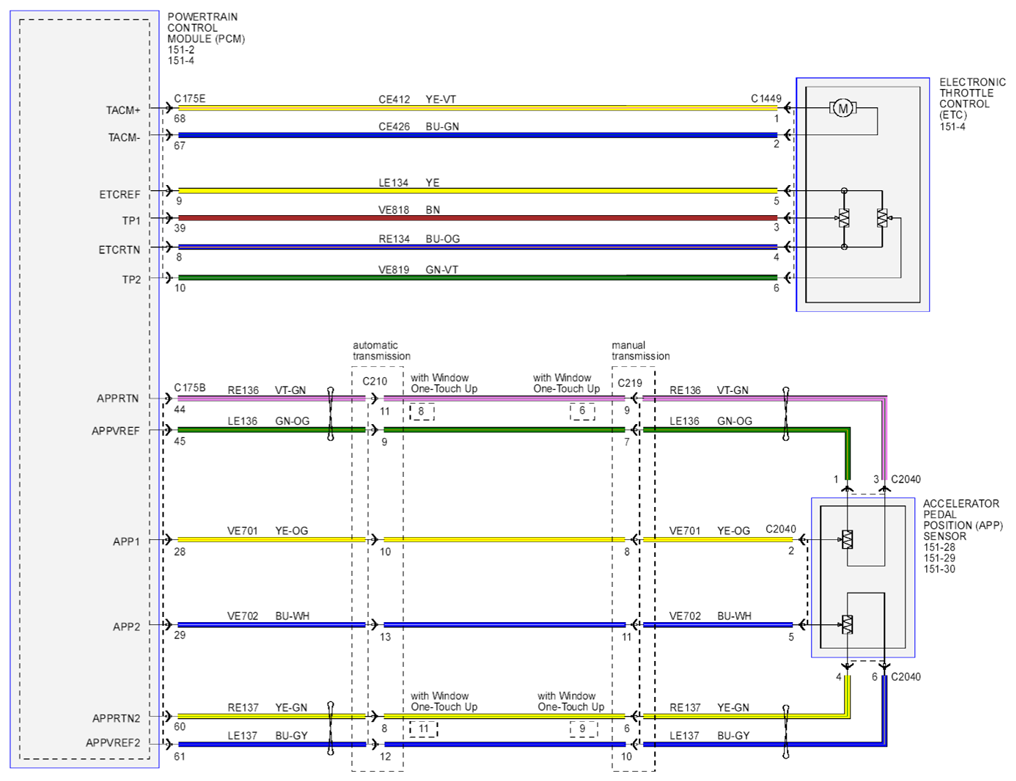Open the 151-28 page reference

[x=939, y=547]
